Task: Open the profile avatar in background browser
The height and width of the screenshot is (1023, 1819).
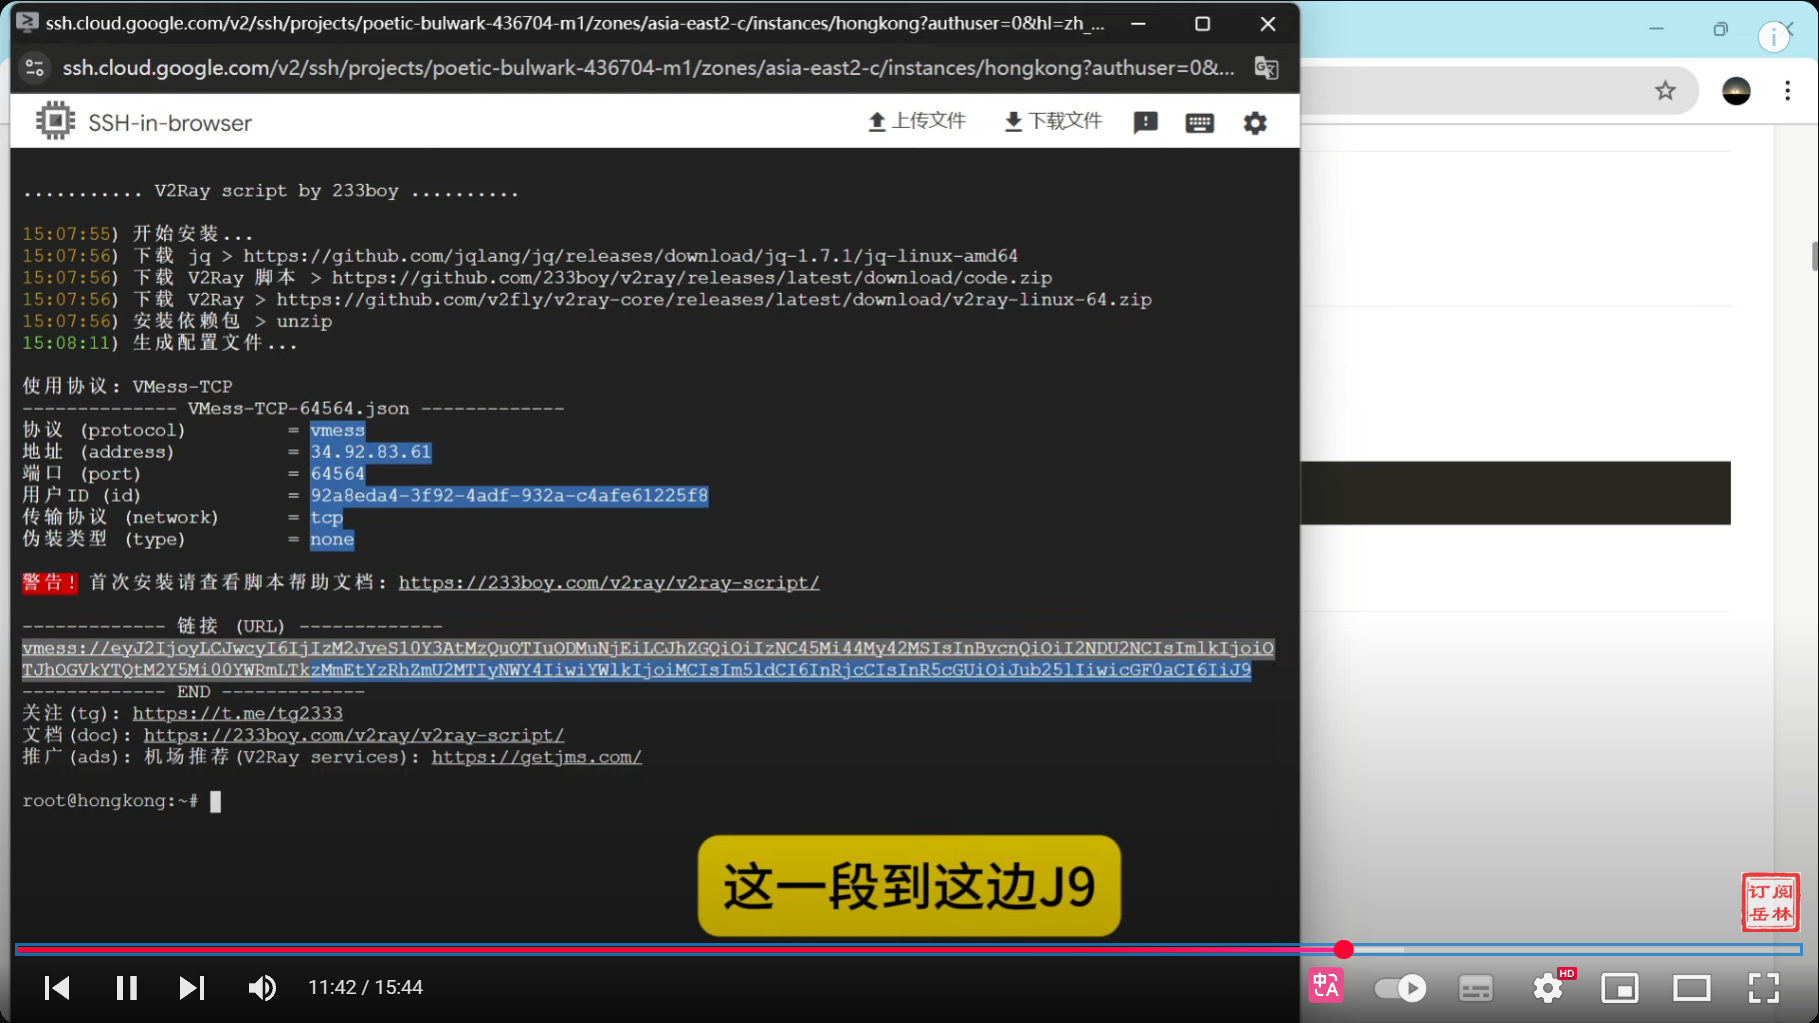Action: (x=1737, y=91)
